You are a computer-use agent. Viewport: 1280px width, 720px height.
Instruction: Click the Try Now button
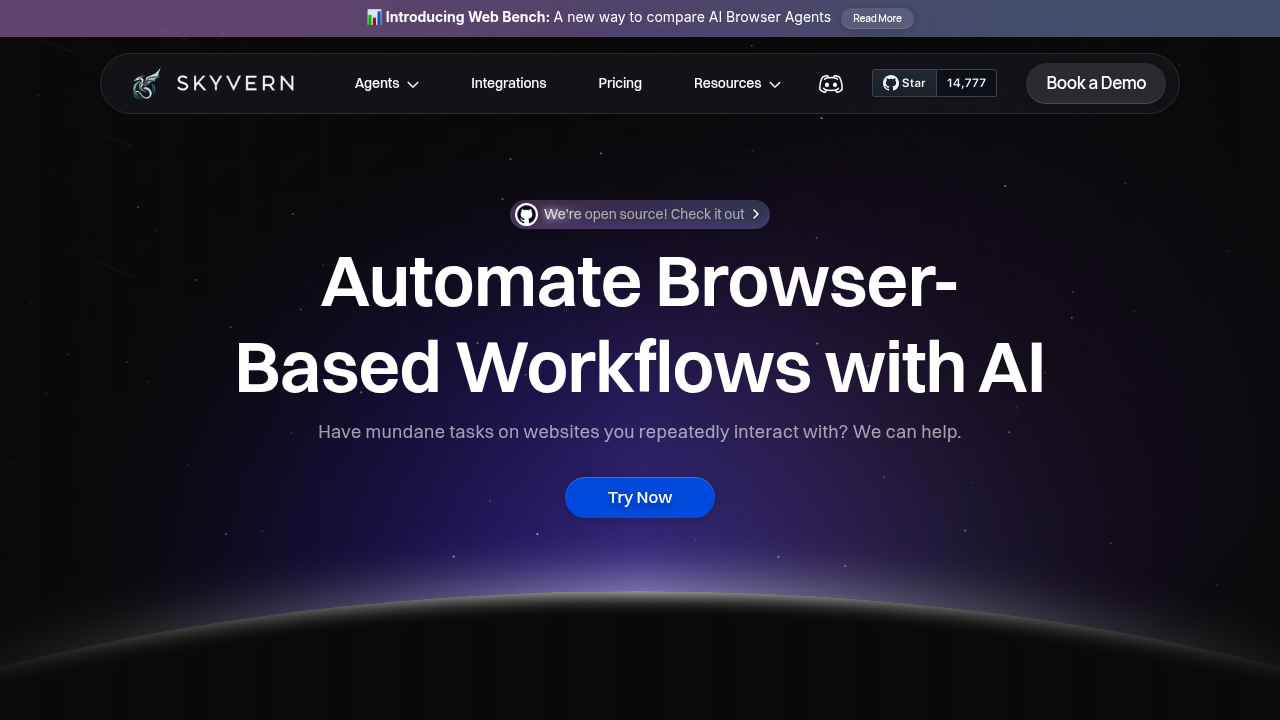coord(640,497)
